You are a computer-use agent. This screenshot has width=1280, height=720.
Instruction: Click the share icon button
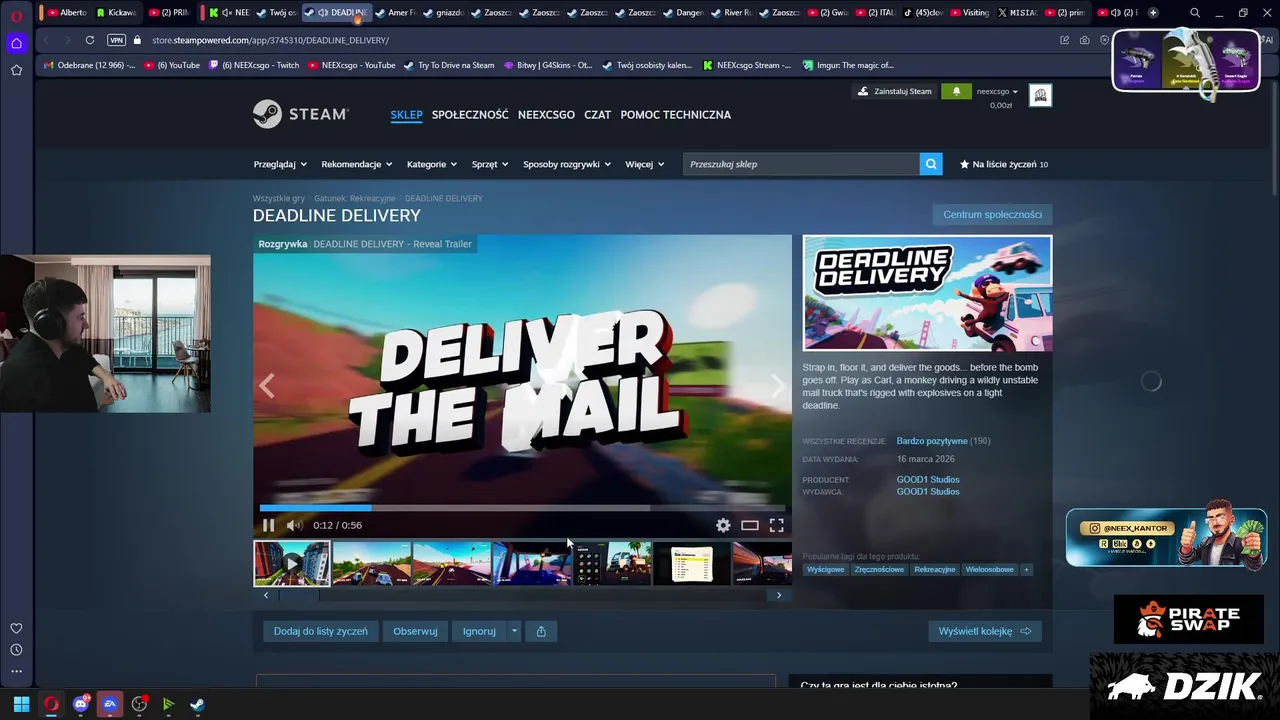tap(541, 631)
